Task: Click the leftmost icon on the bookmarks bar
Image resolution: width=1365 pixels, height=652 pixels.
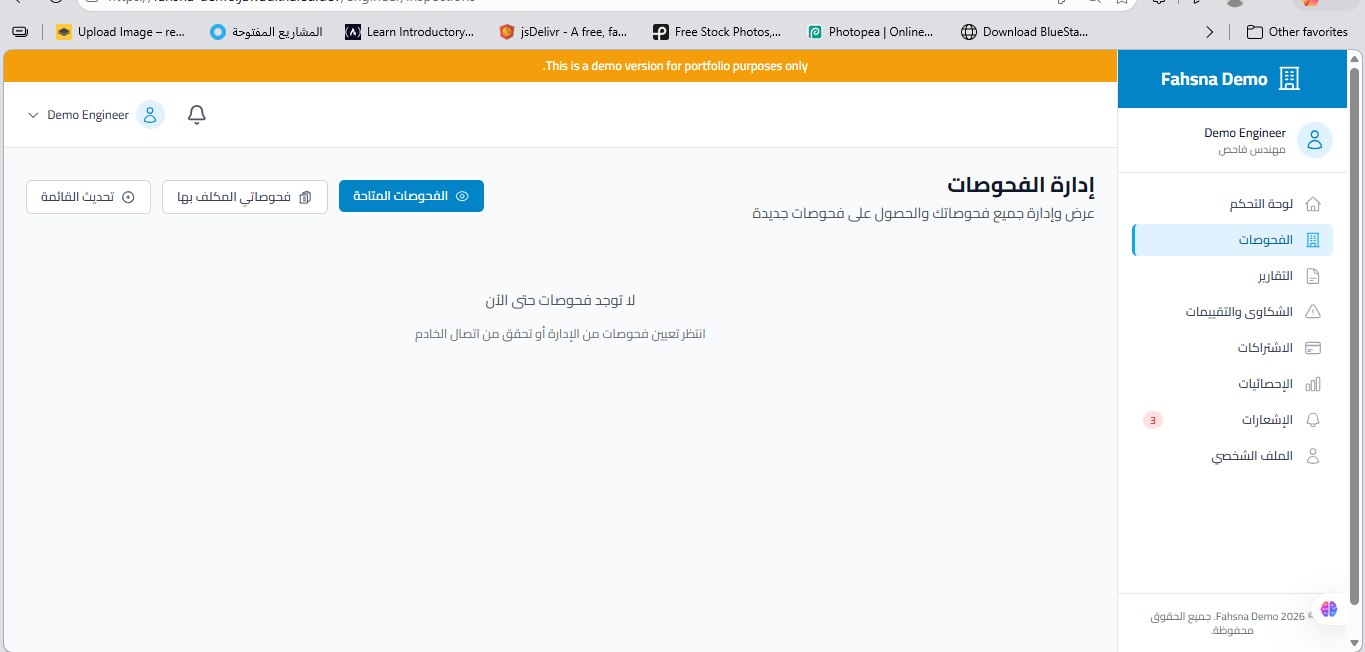Action: pos(20,32)
